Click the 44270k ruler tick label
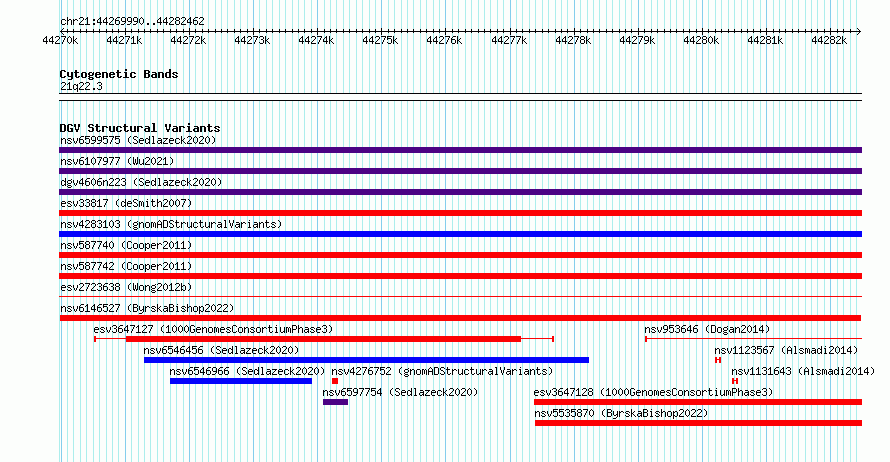The image size is (890, 462). pyautogui.click(x=60, y=40)
